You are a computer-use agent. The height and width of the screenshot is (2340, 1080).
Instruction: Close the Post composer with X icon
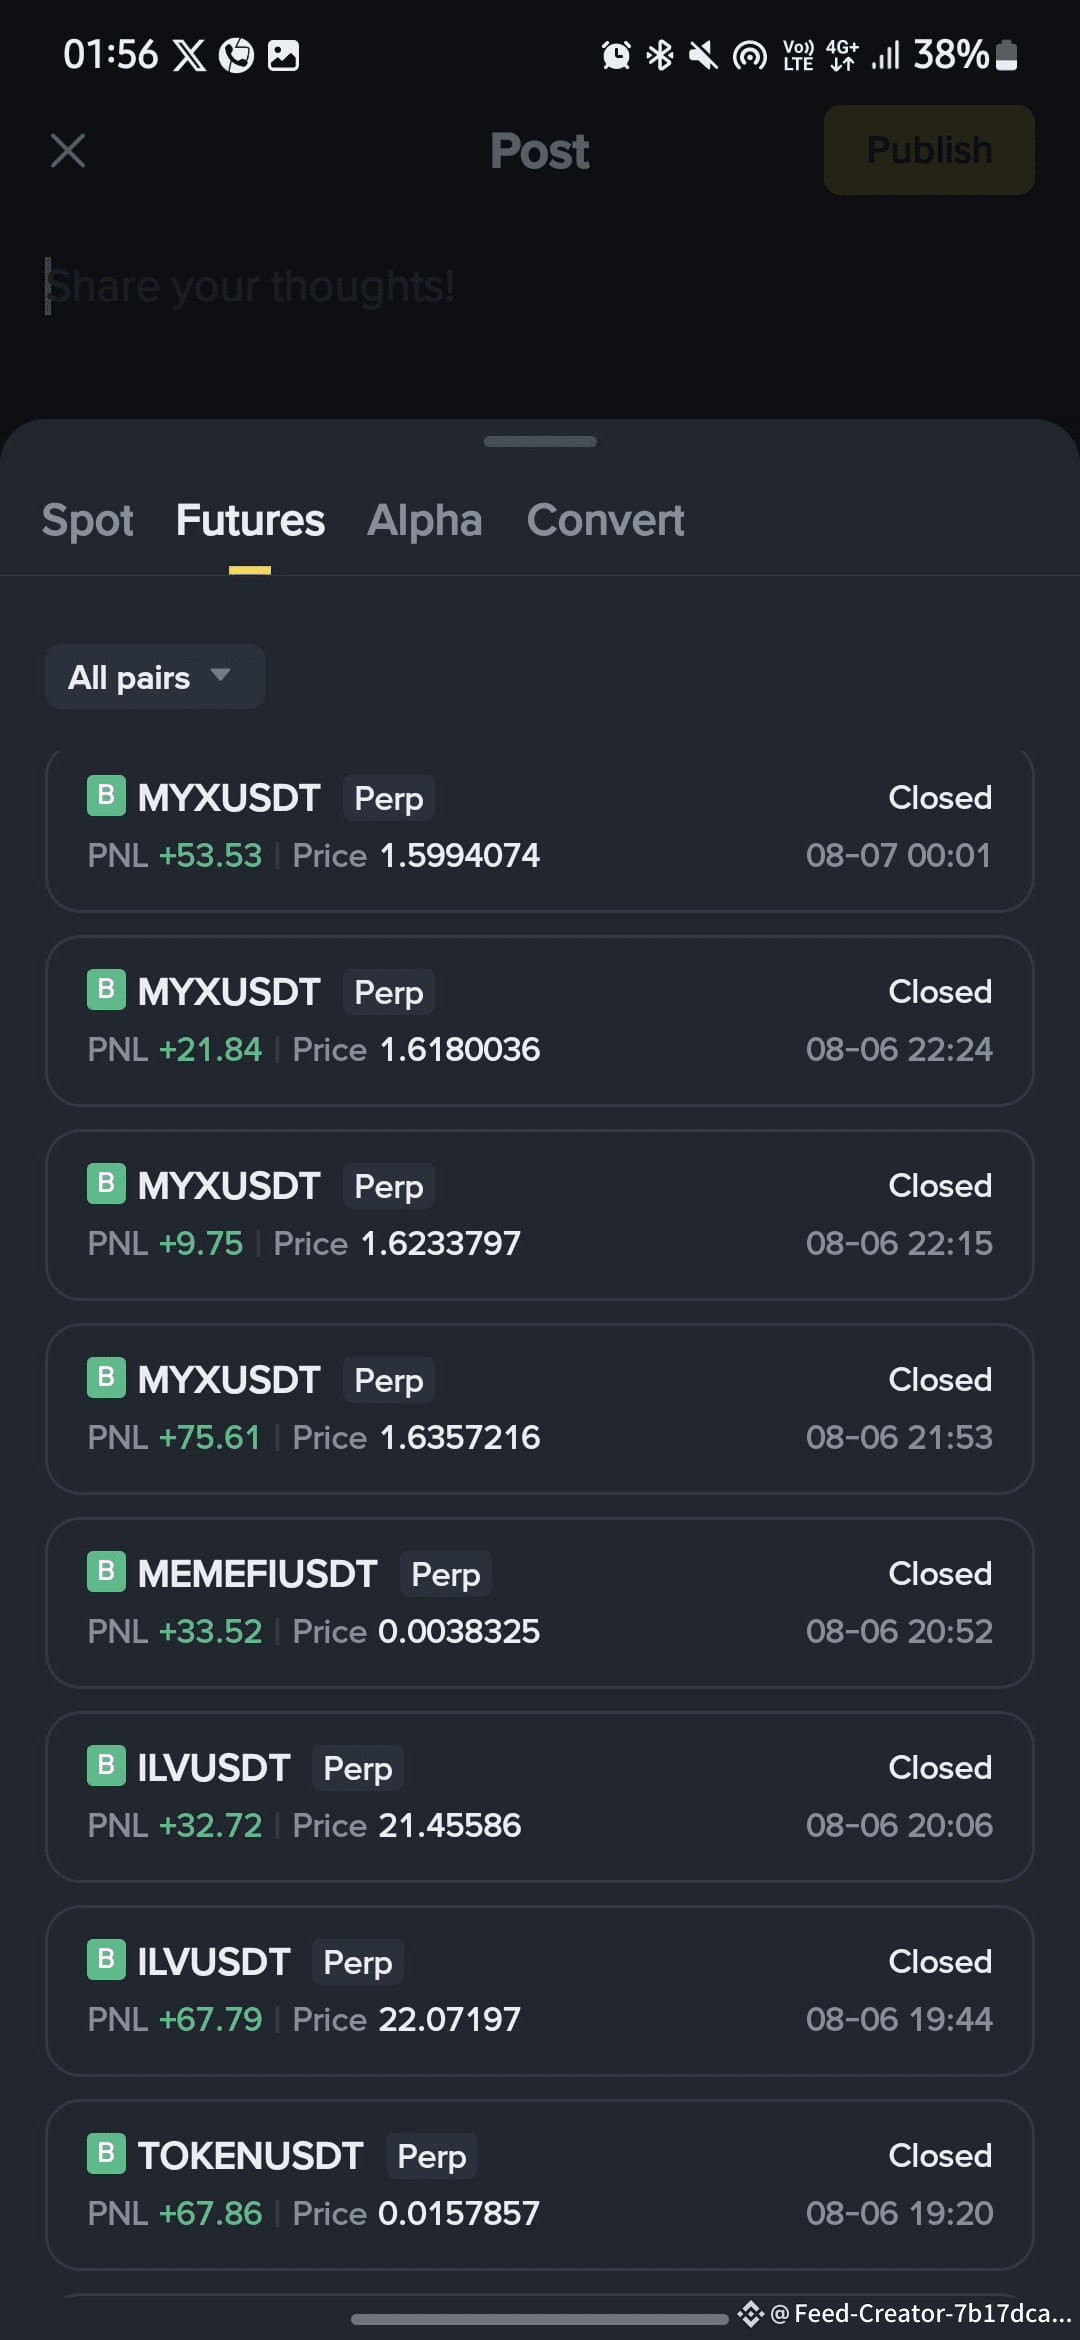pyautogui.click(x=68, y=151)
